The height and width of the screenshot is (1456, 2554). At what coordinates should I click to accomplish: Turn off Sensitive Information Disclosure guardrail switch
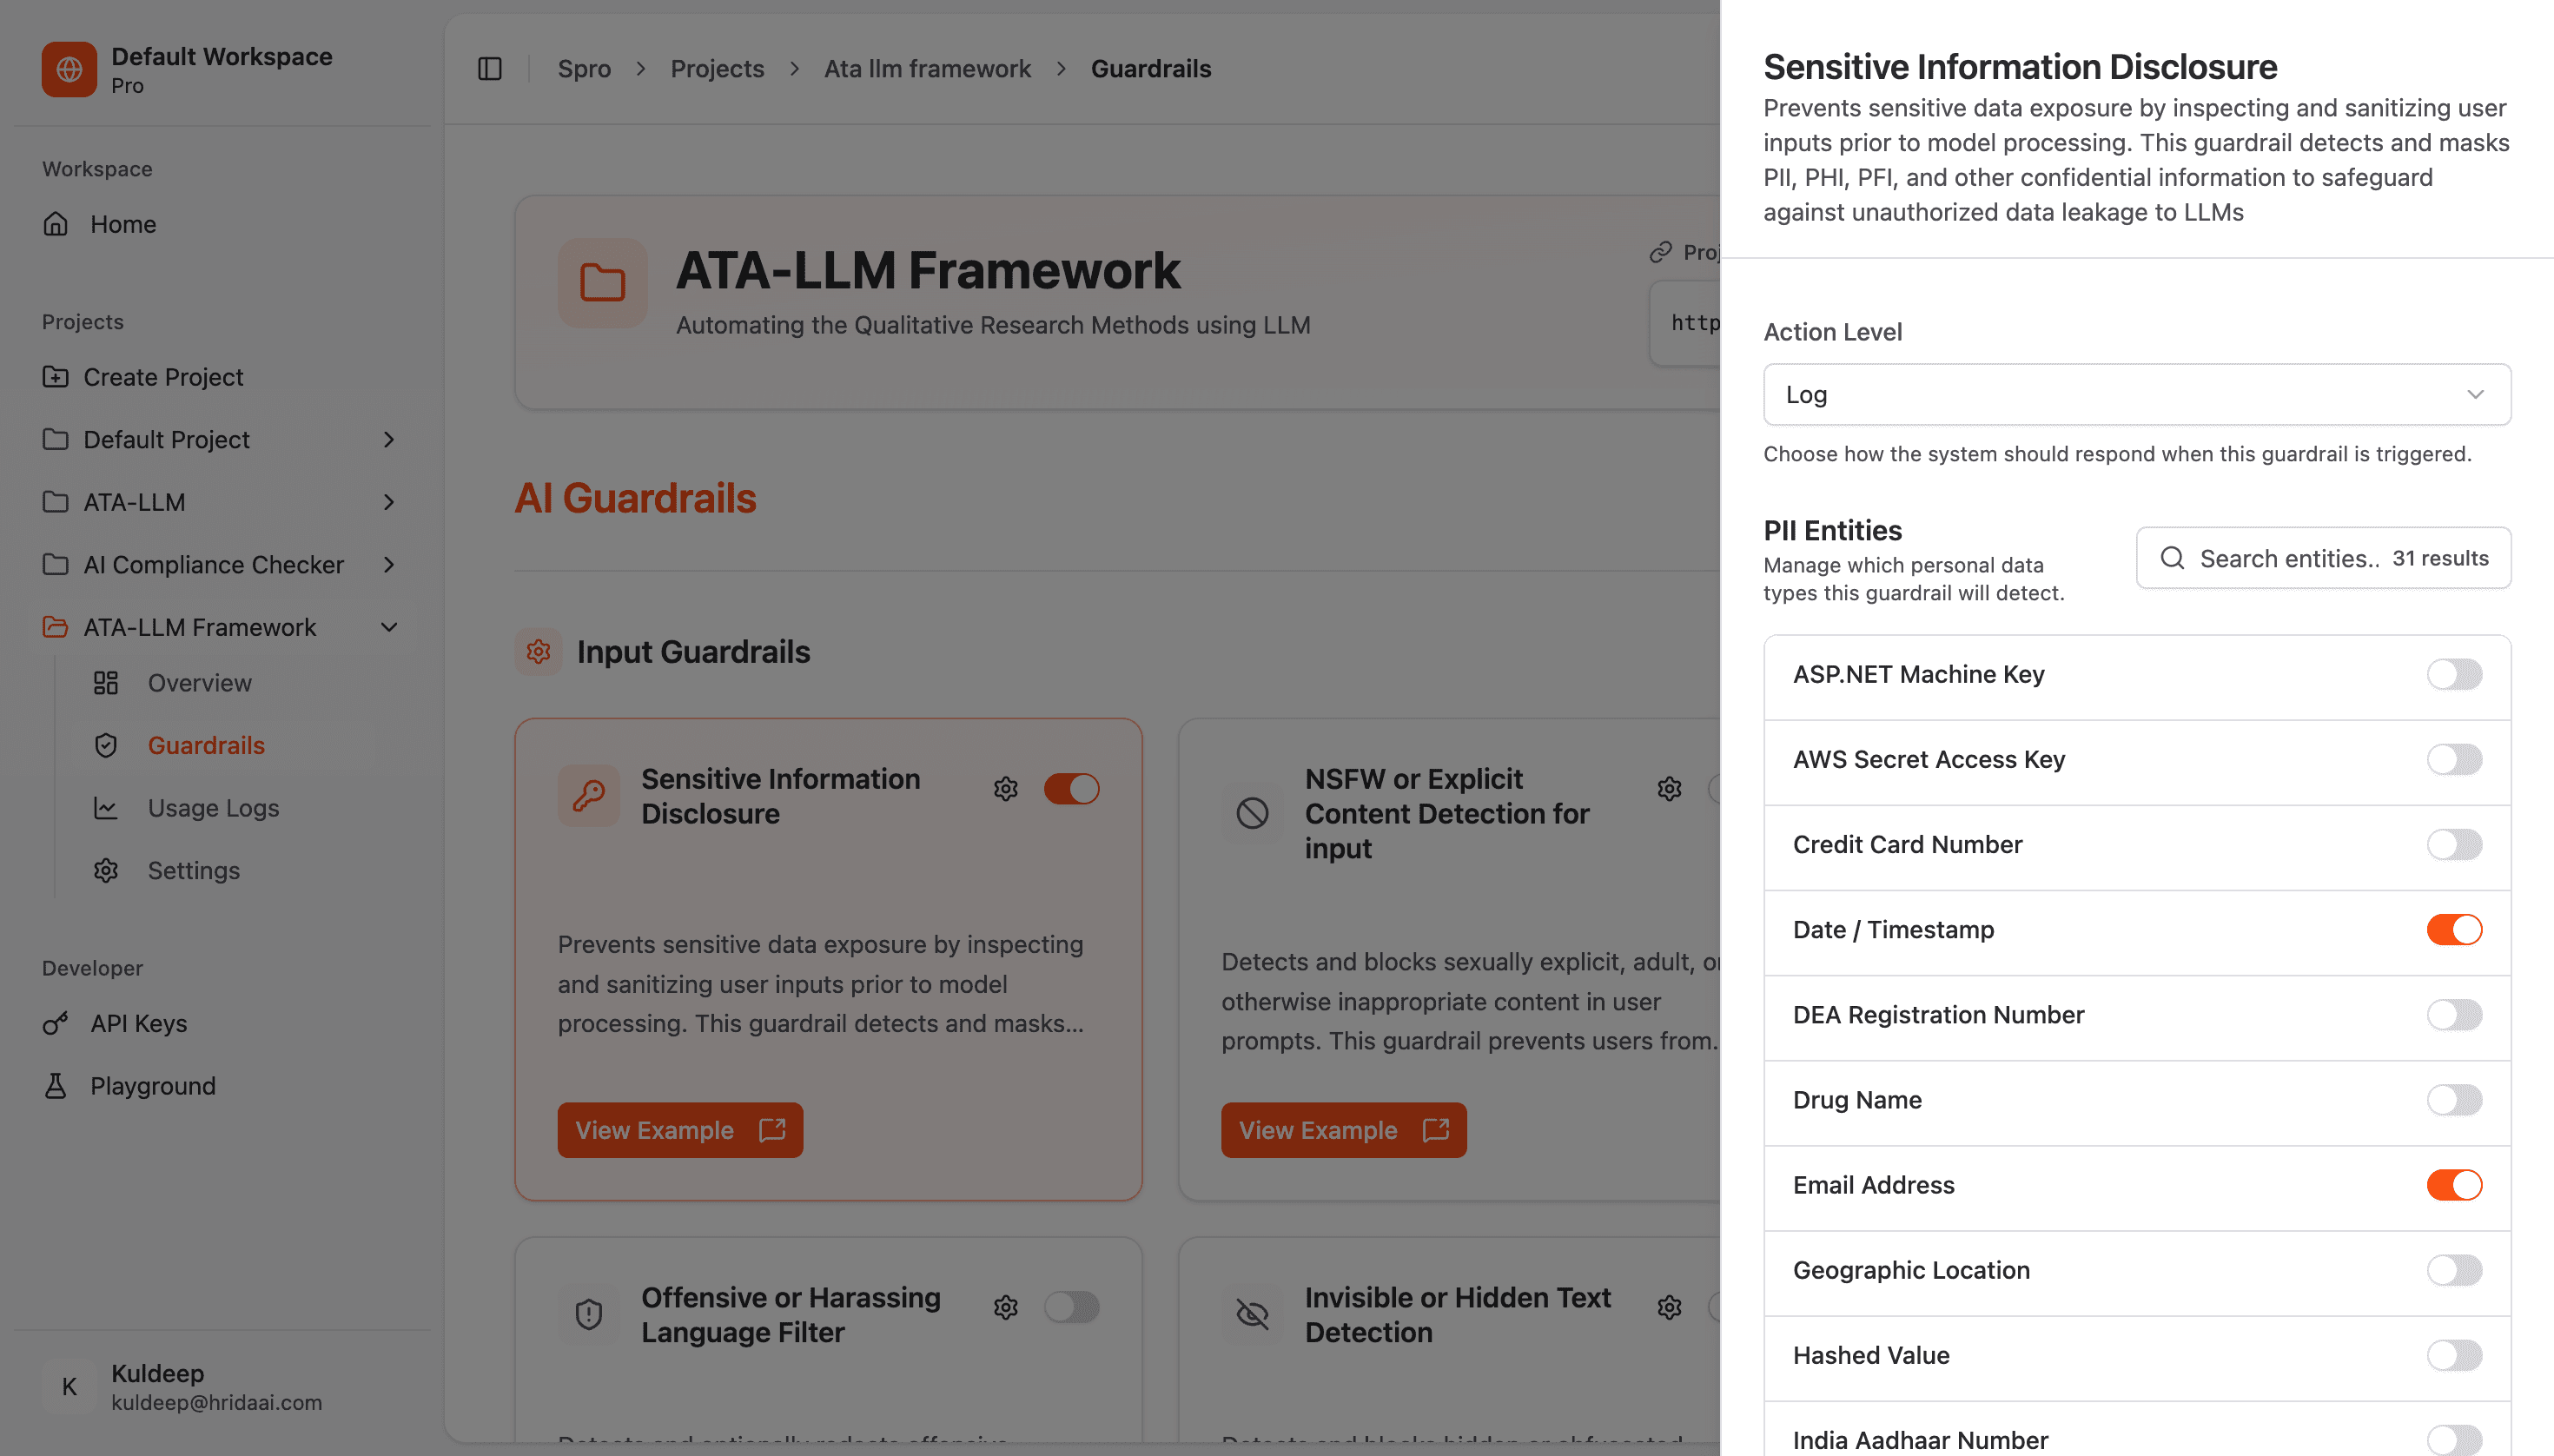(1071, 789)
